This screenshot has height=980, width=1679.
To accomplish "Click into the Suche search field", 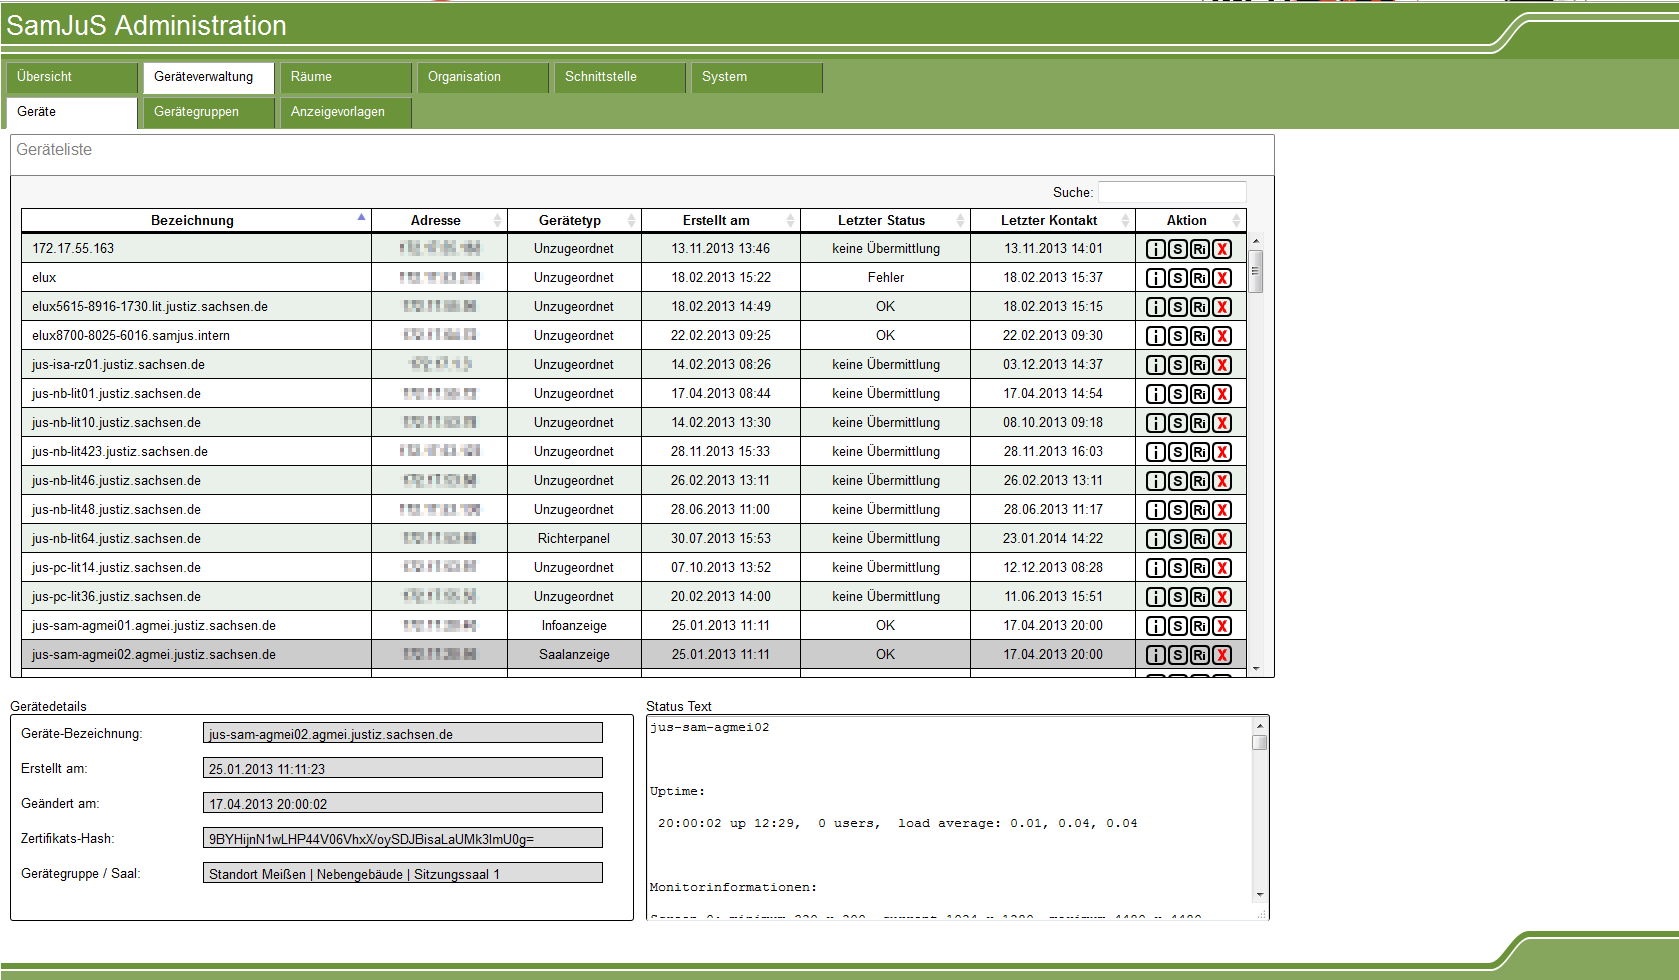I will 1172,192.
